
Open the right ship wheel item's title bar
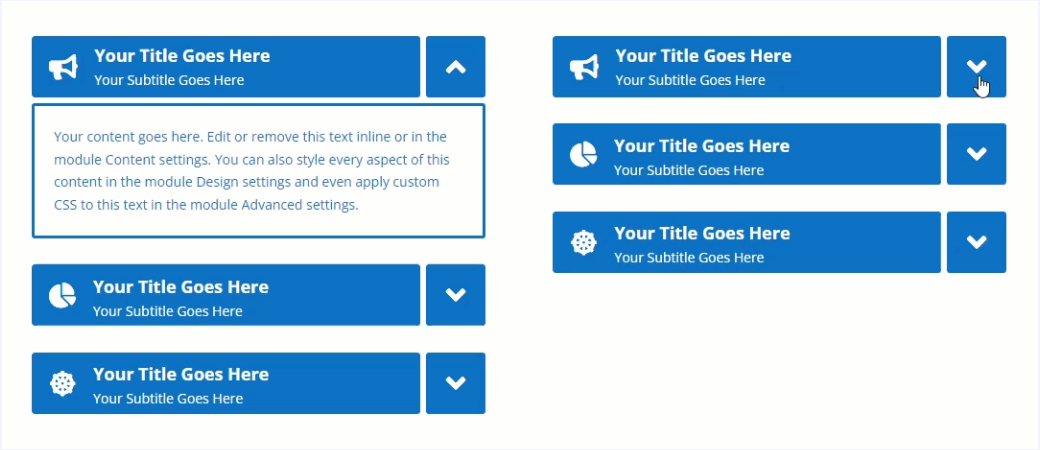click(x=702, y=233)
